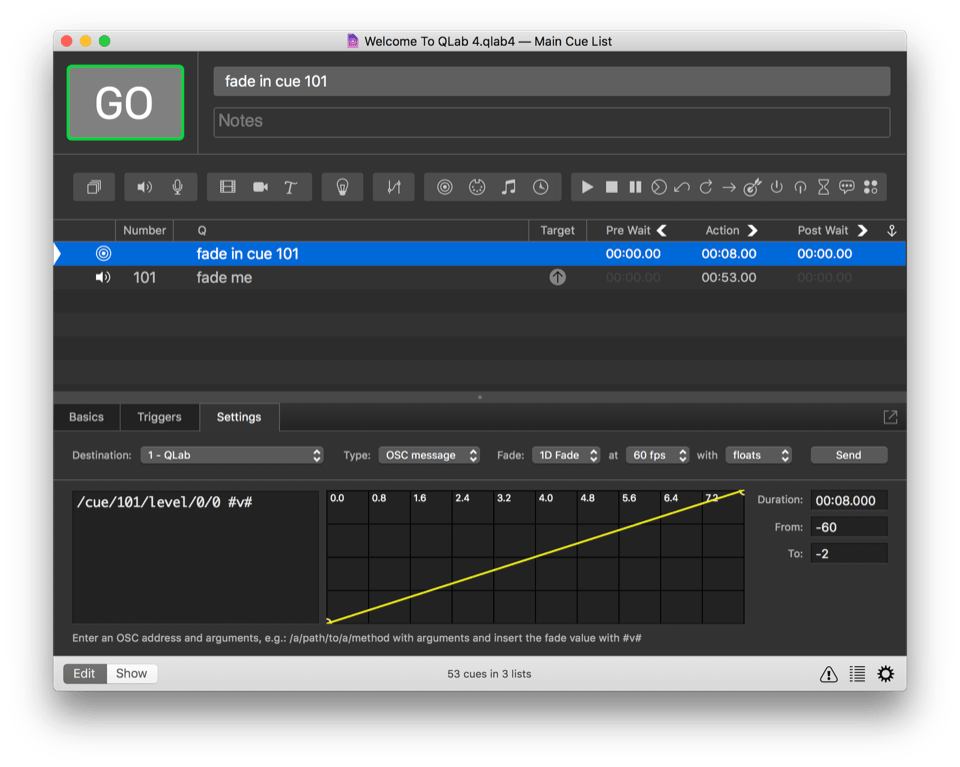Click the OSC message text area

pos(195,556)
